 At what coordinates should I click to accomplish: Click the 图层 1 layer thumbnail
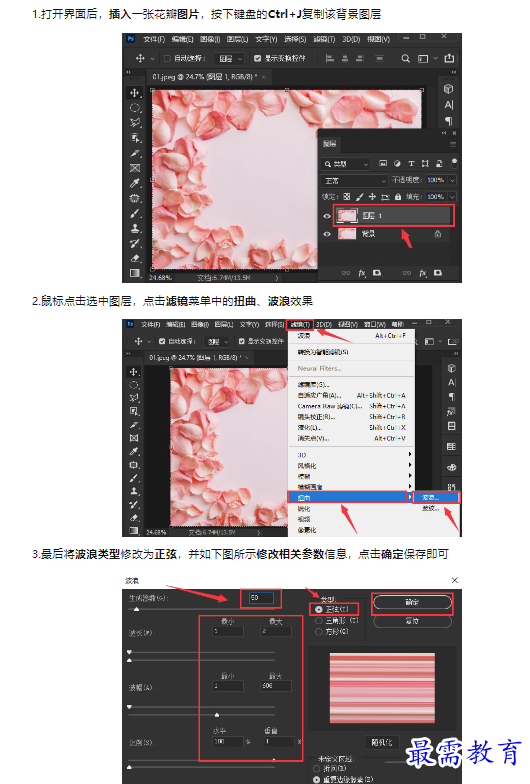(x=346, y=216)
